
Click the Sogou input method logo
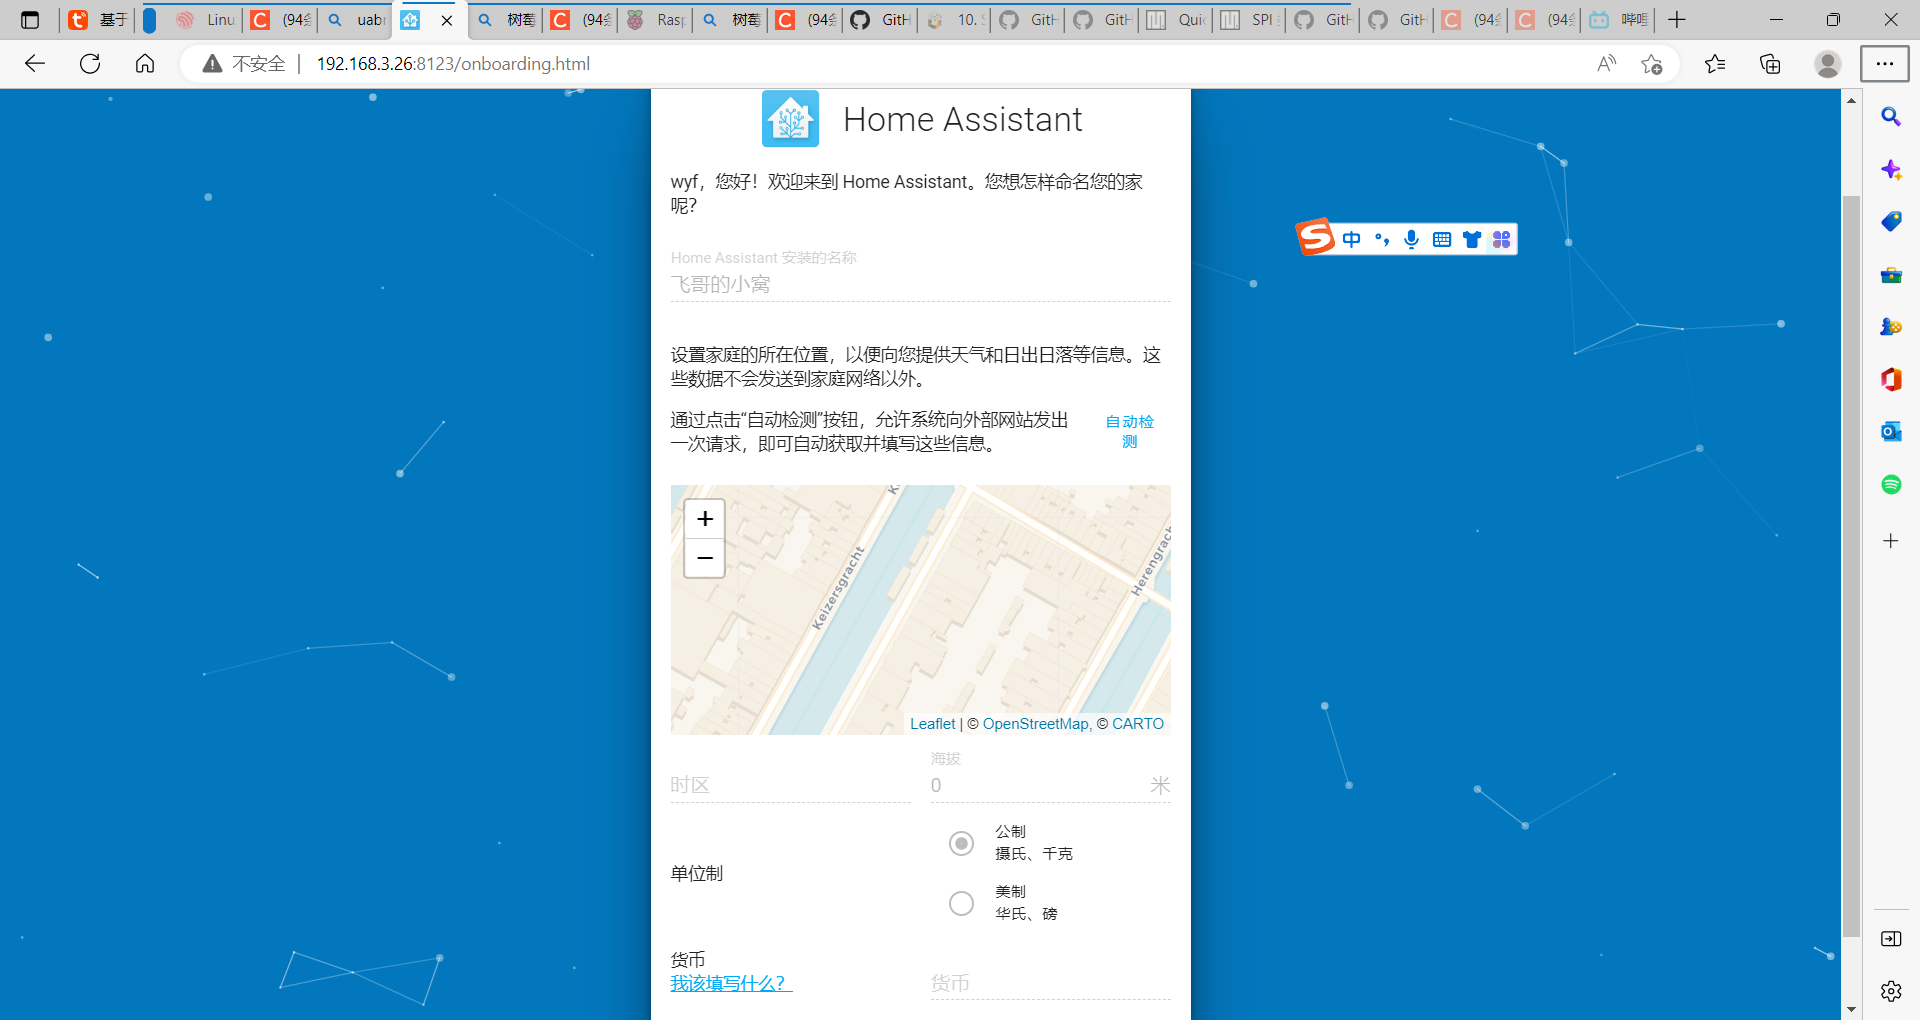coord(1315,237)
